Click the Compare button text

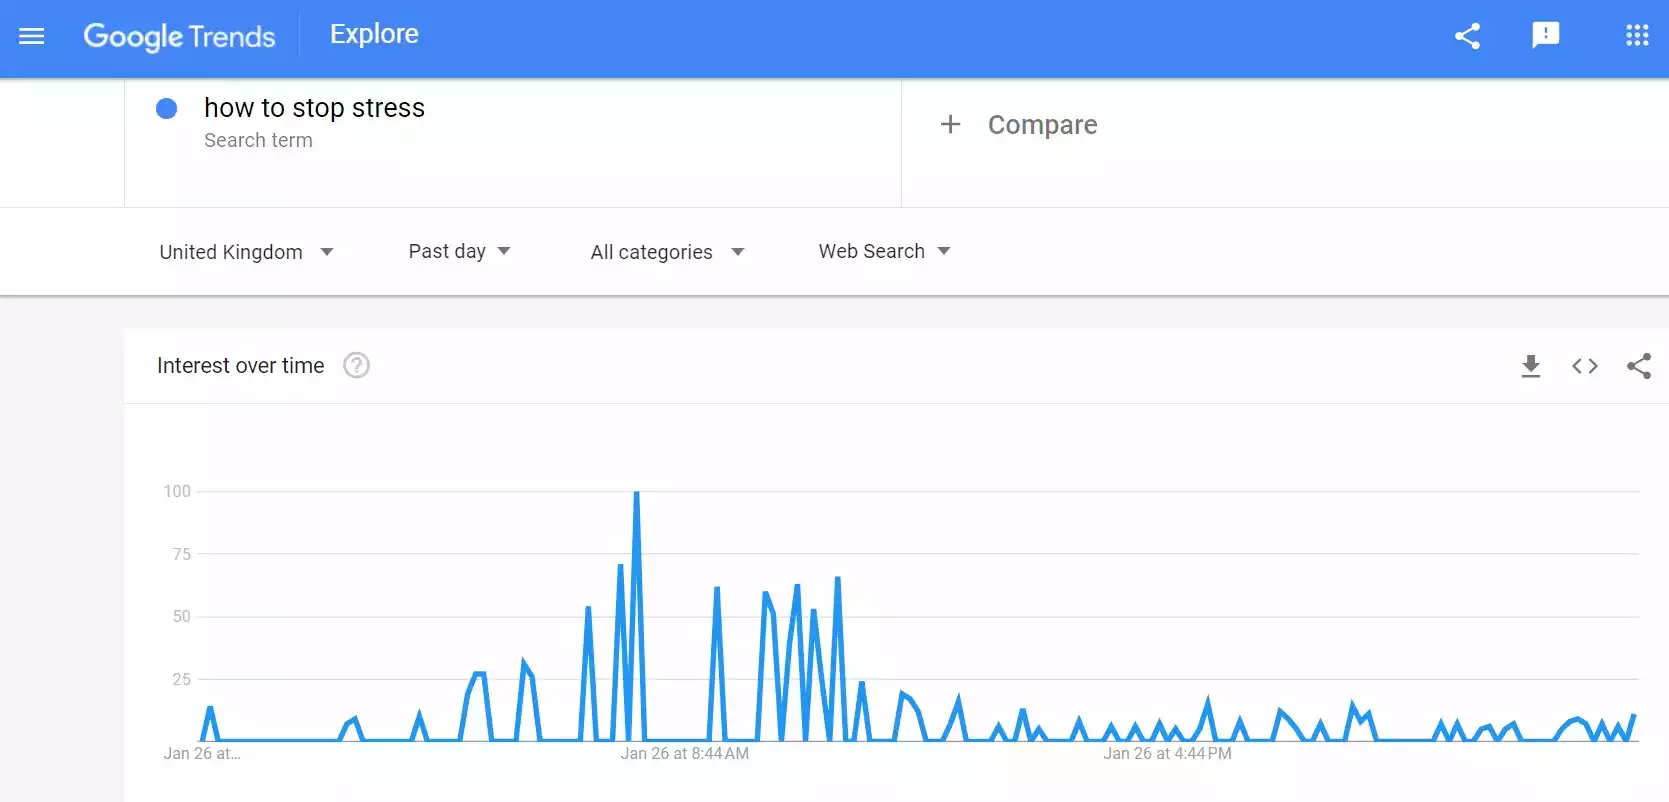(1042, 125)
